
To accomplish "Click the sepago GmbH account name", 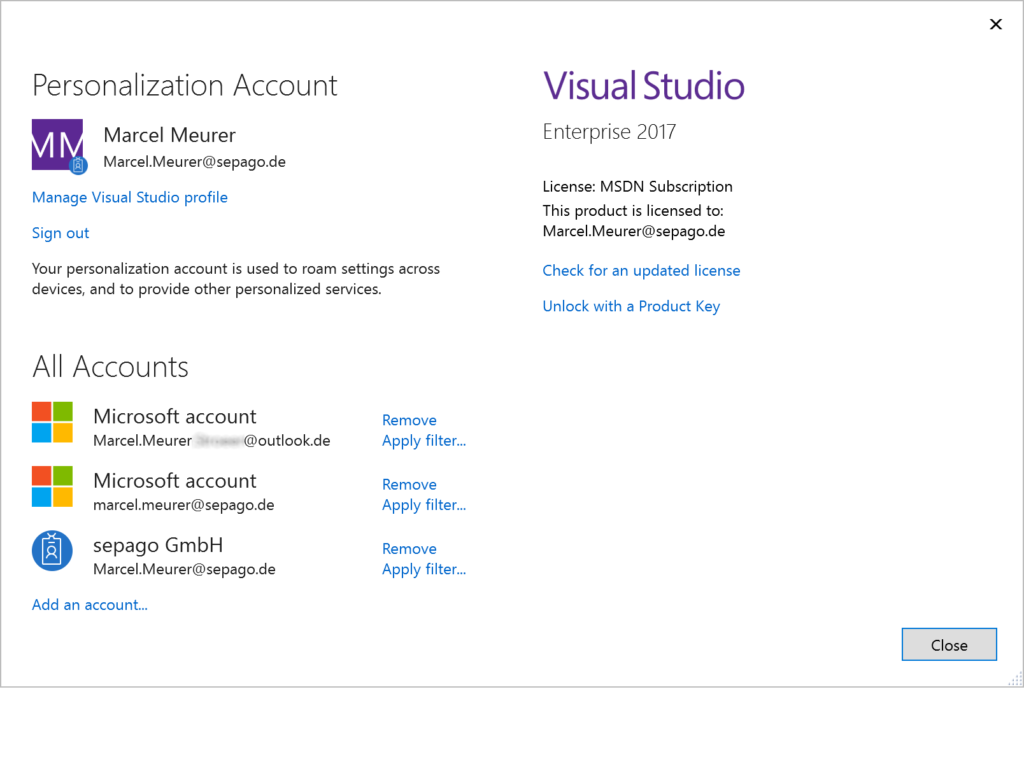I will [158, 545].
